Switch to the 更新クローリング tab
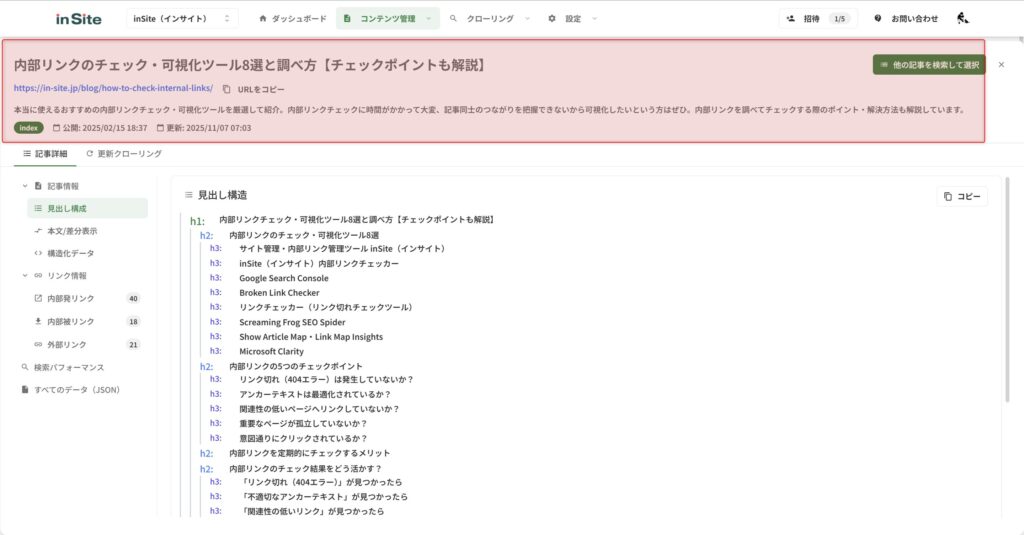Screen dimensions: 1024x535 [x=124, y=154]
